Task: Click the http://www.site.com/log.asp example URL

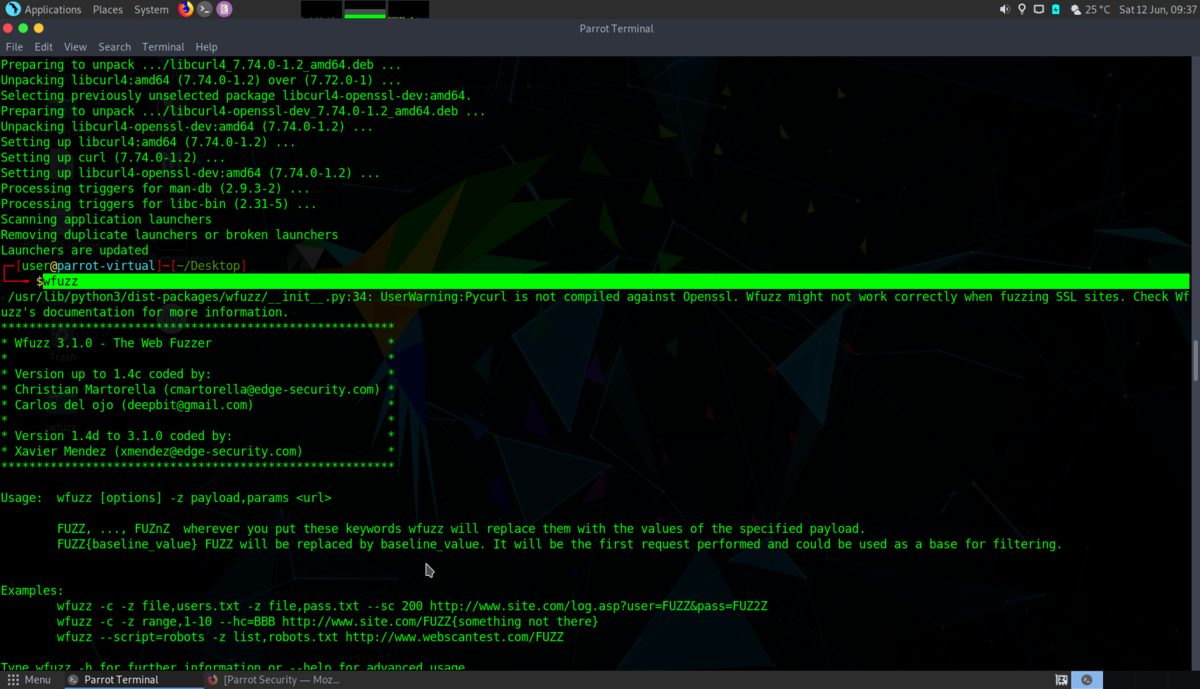Action: coord(598,607)
